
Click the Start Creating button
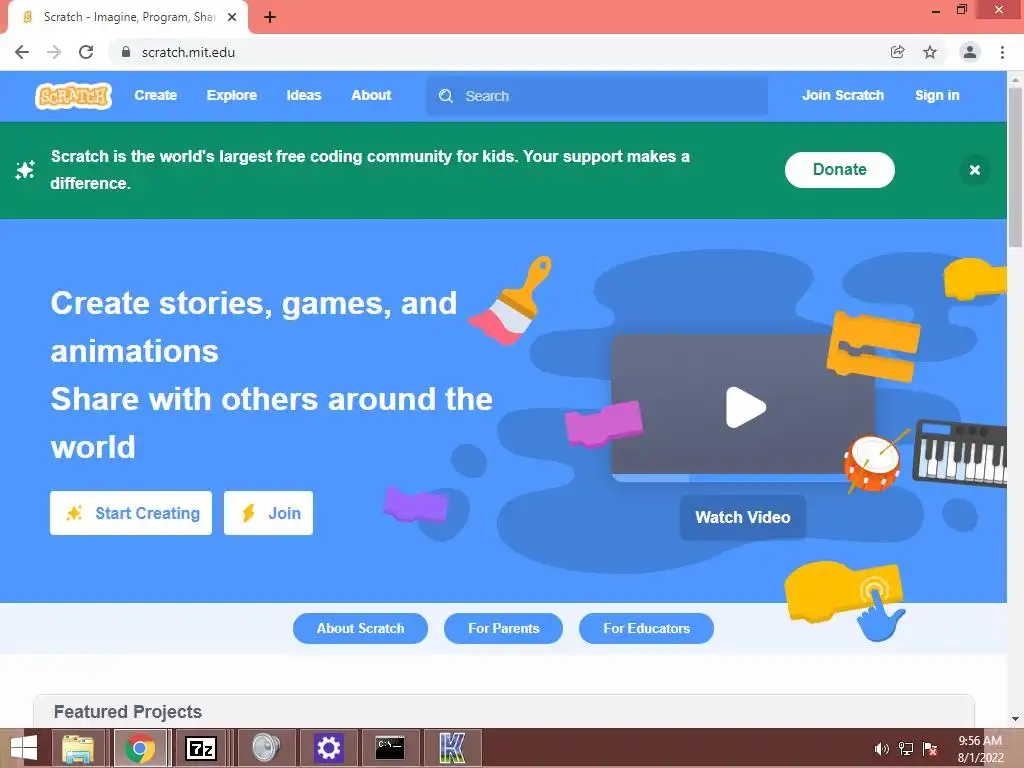[131, 513]
